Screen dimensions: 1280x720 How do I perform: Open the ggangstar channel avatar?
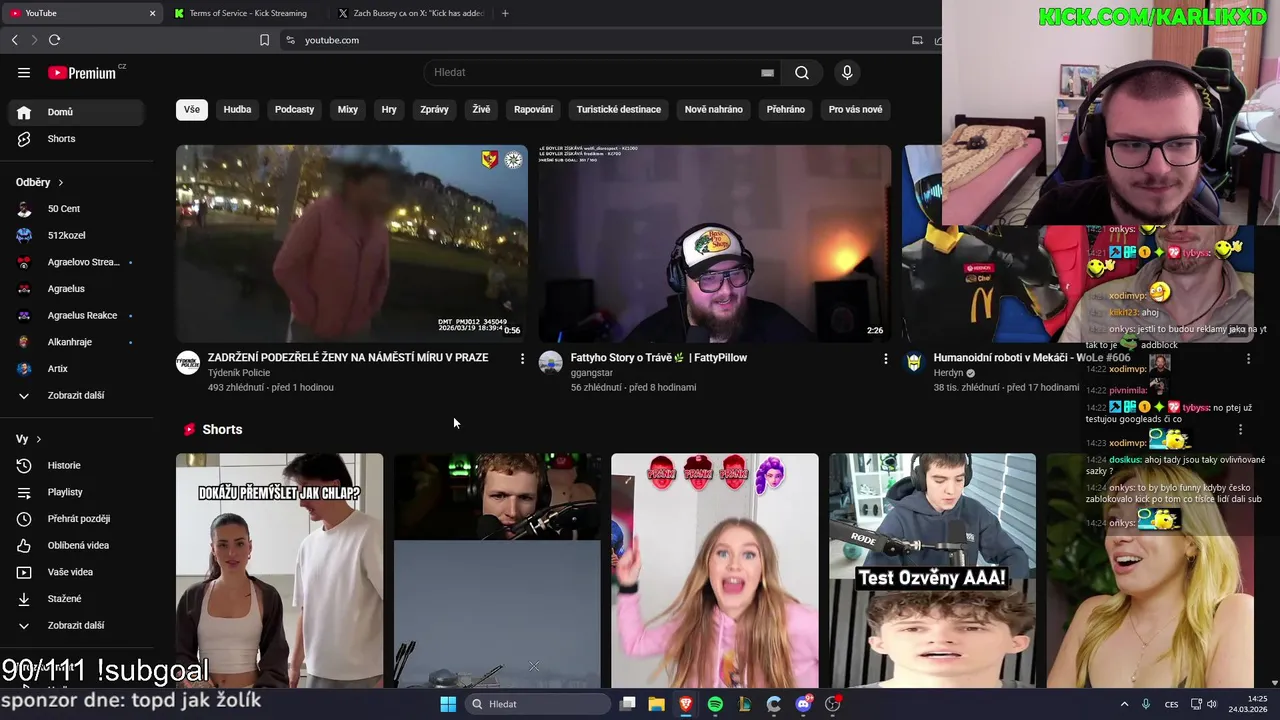click(551, 362)
